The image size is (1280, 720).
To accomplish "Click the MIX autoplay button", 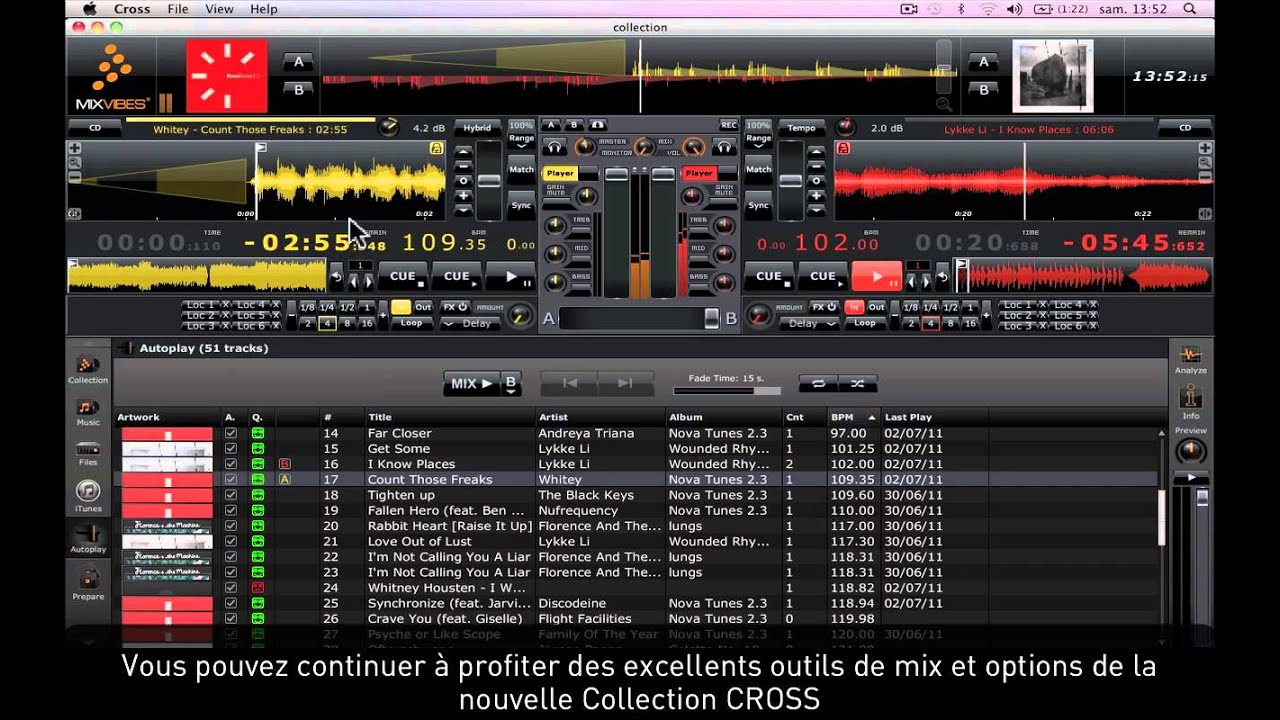I will tap(471, 383).
